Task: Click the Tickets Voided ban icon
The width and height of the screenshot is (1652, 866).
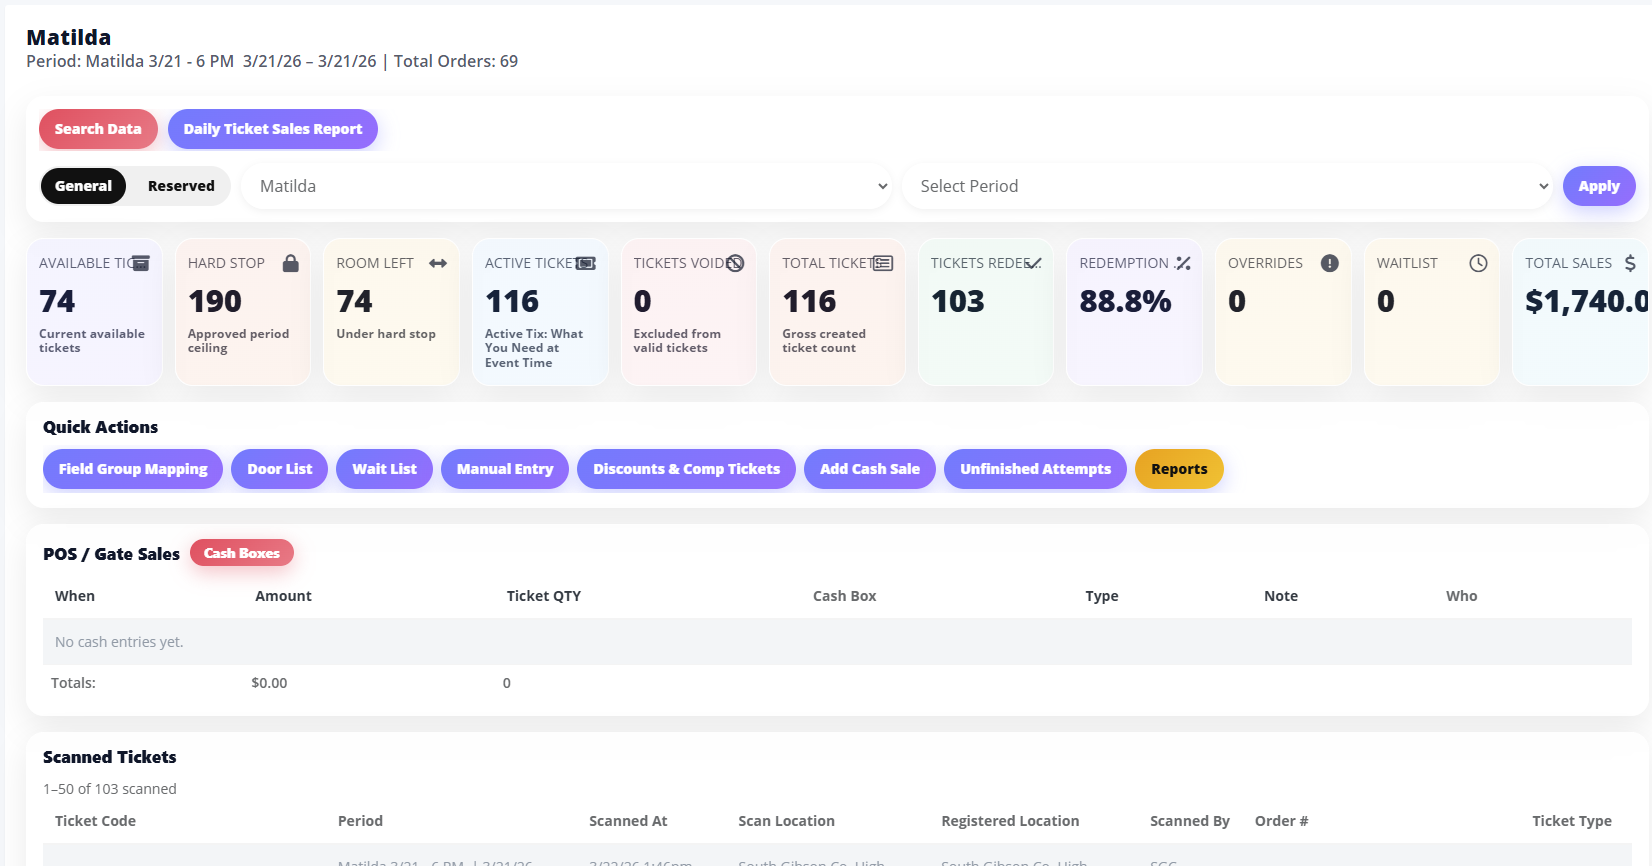Action: 735,263
